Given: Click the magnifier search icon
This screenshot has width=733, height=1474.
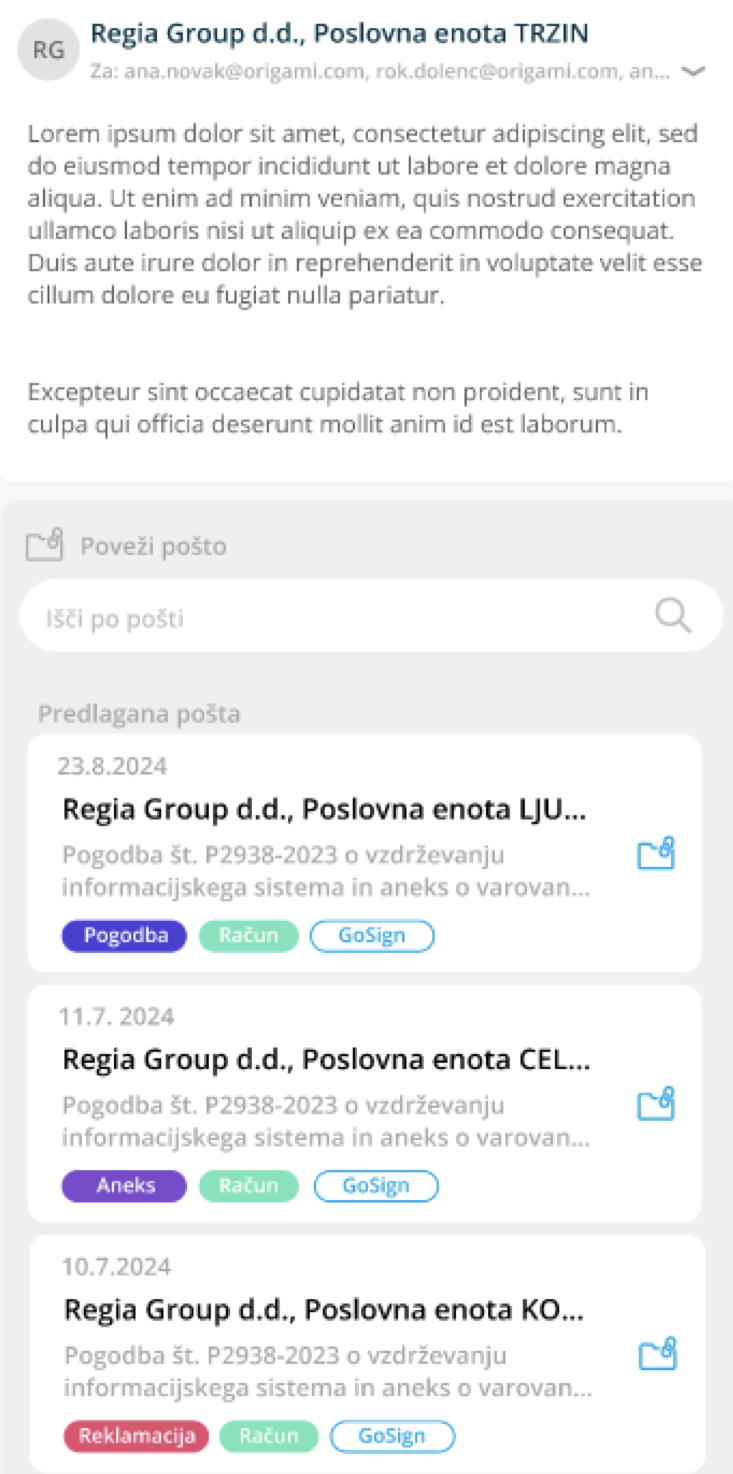Looking at the screenshot, I should 673,616.
